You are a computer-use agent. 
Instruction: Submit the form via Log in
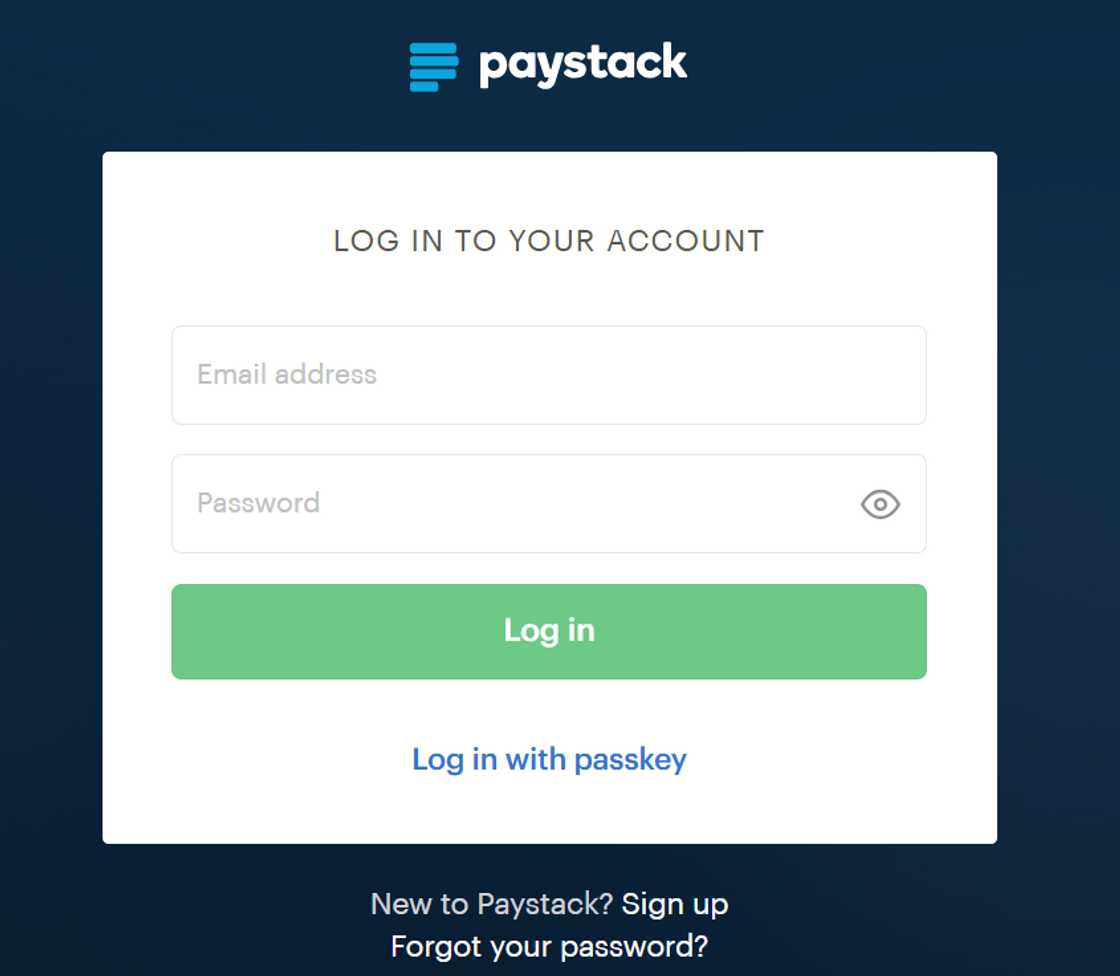click(x=549, y=631)
